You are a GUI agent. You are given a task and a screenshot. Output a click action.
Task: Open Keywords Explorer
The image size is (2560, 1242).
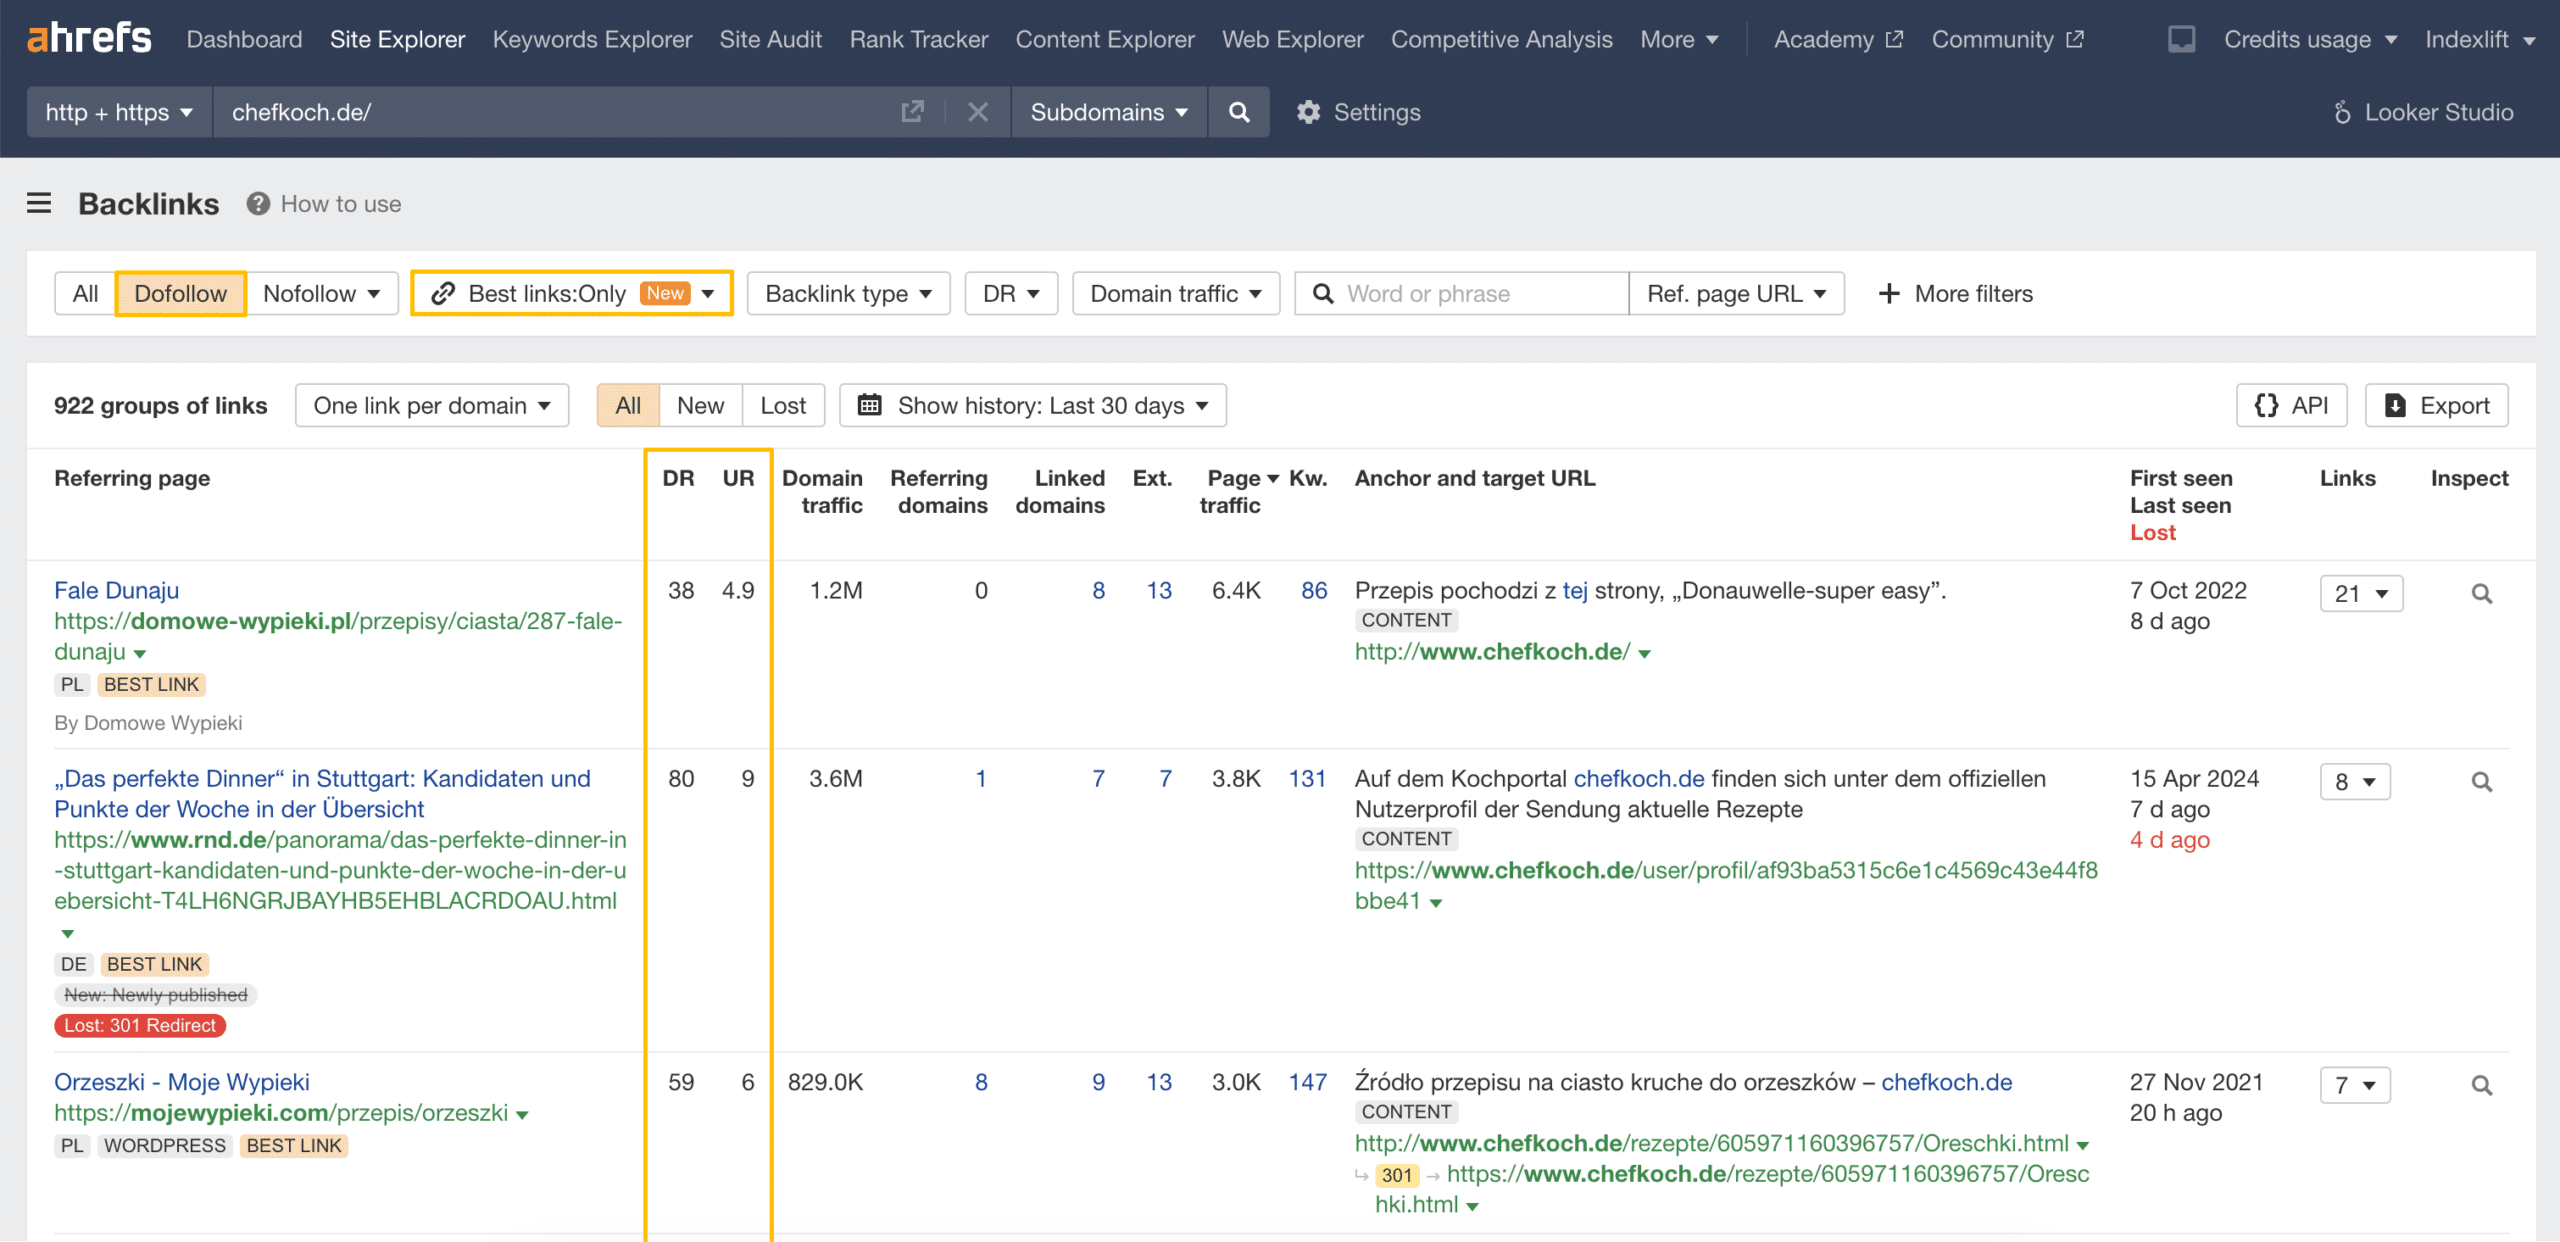click(592, 39)
